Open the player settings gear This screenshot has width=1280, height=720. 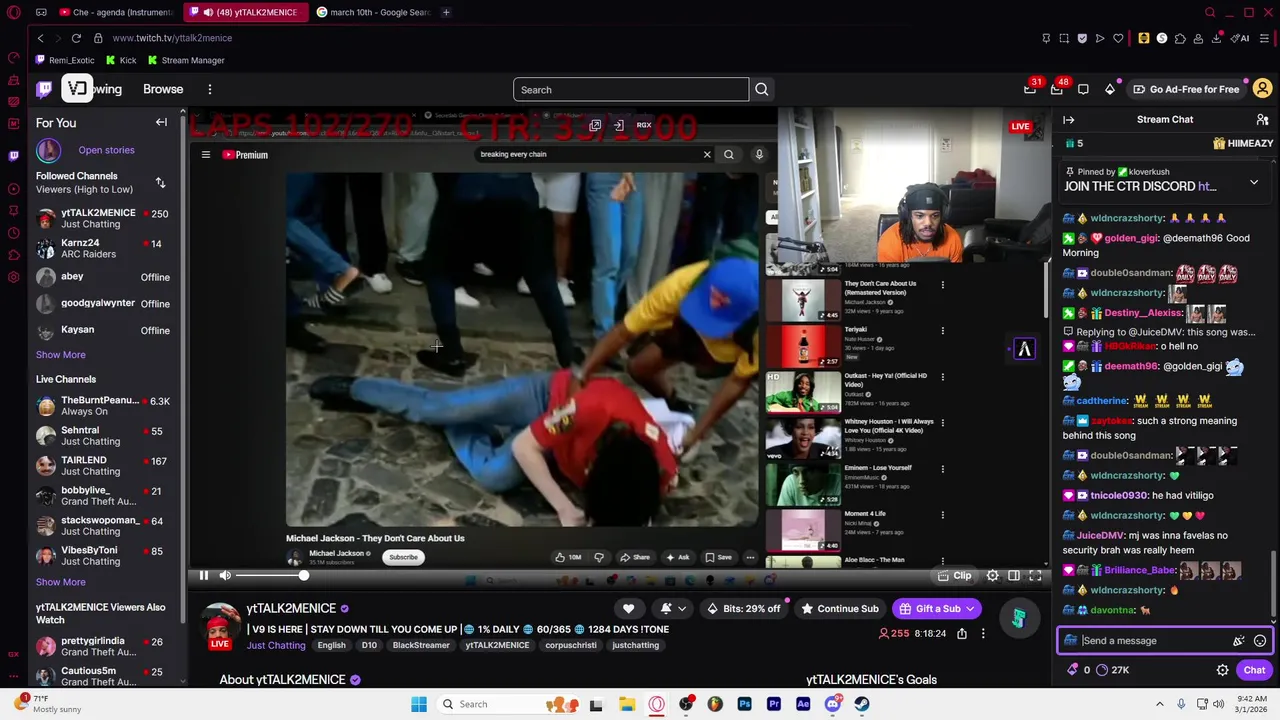click(992, 576)
